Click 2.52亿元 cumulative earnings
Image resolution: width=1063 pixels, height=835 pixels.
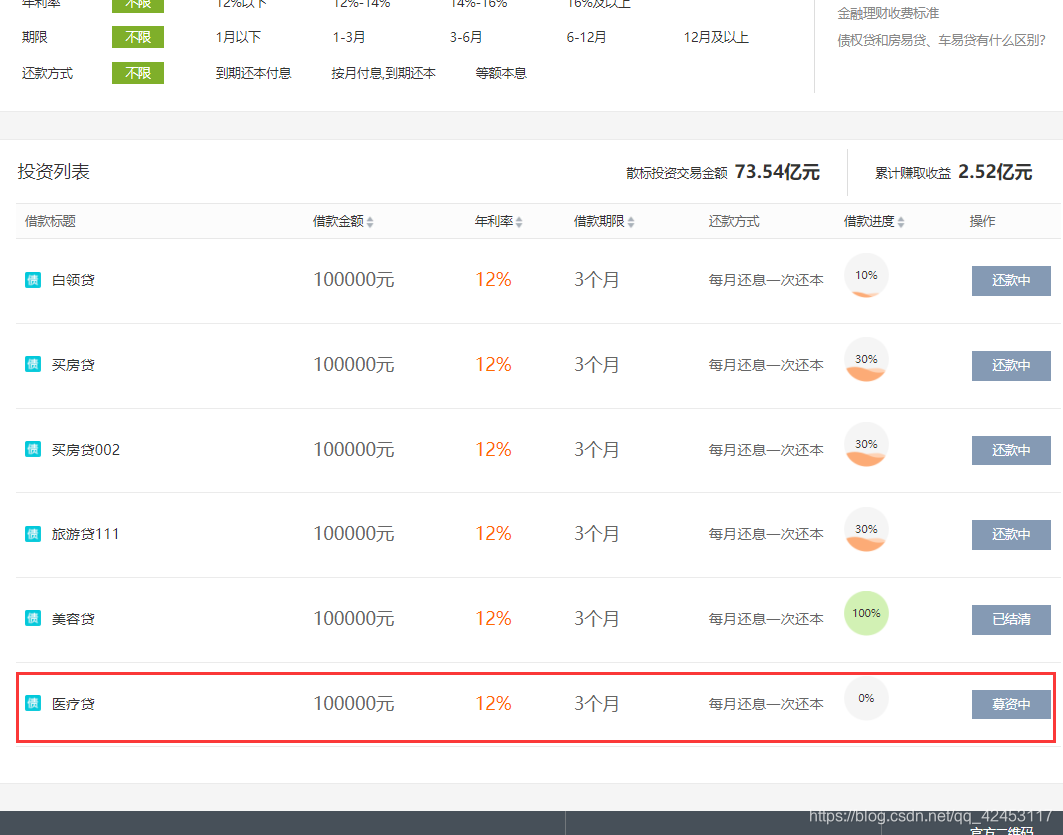pos(995,172)
